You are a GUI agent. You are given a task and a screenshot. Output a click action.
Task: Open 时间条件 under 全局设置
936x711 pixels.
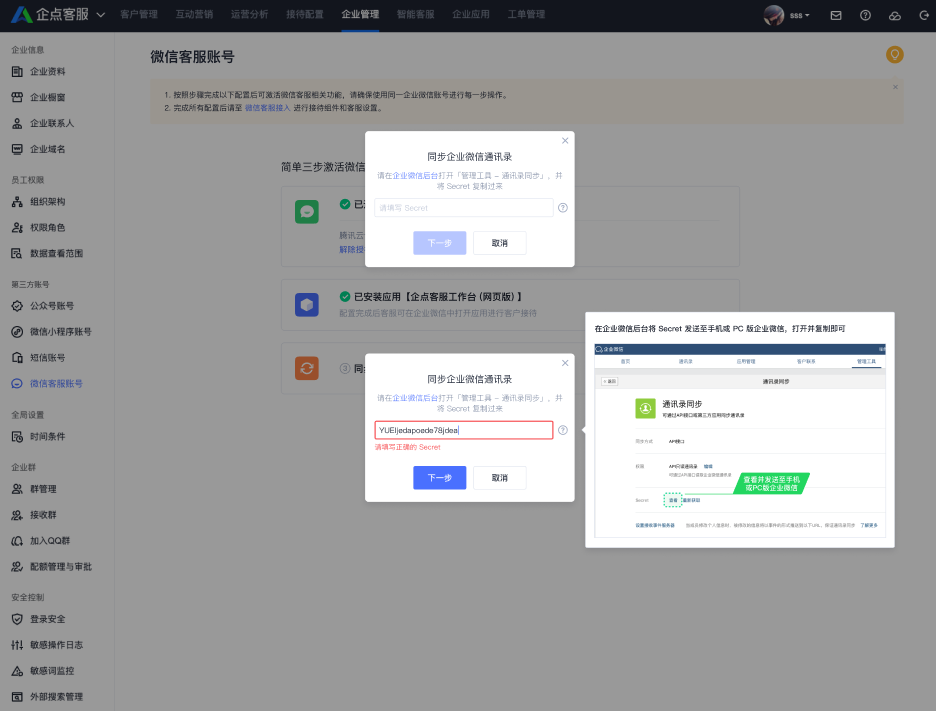(x=48, y=436)
